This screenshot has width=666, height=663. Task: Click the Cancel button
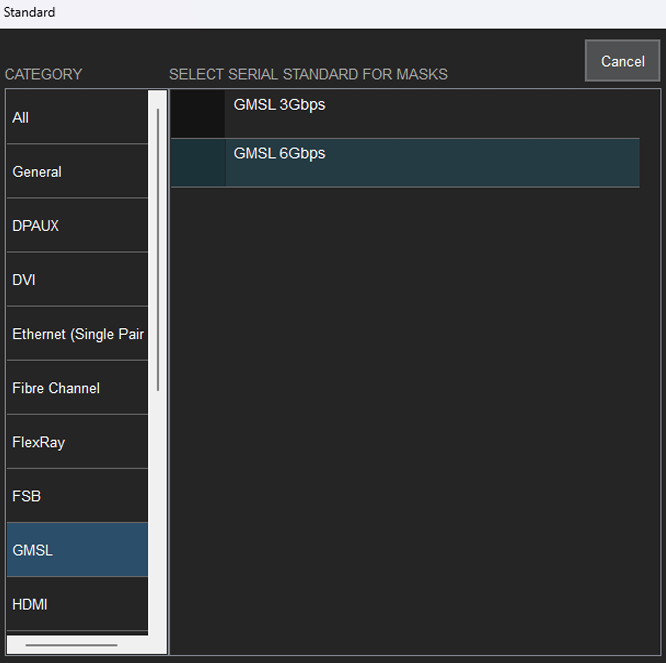point(622,61)
